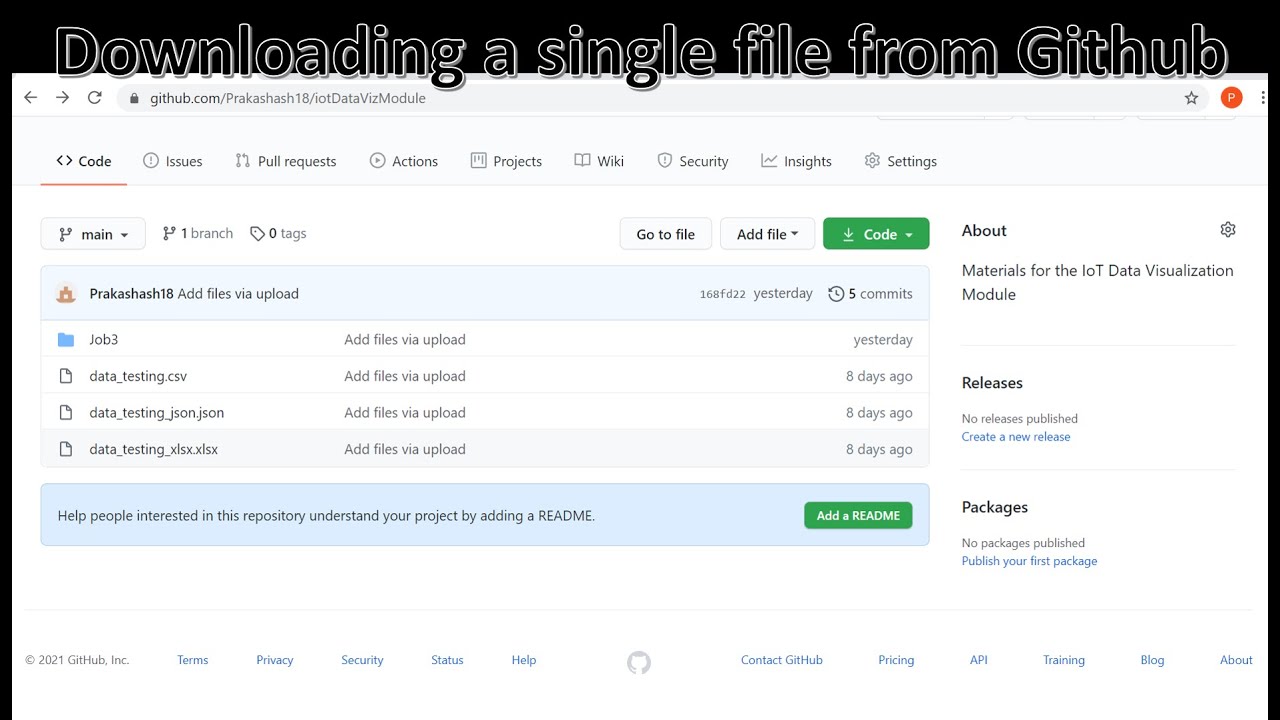Open the Insights tab
Image resolution: width=1280 pixels, height=720 pixels.
(x=796, y=161)
